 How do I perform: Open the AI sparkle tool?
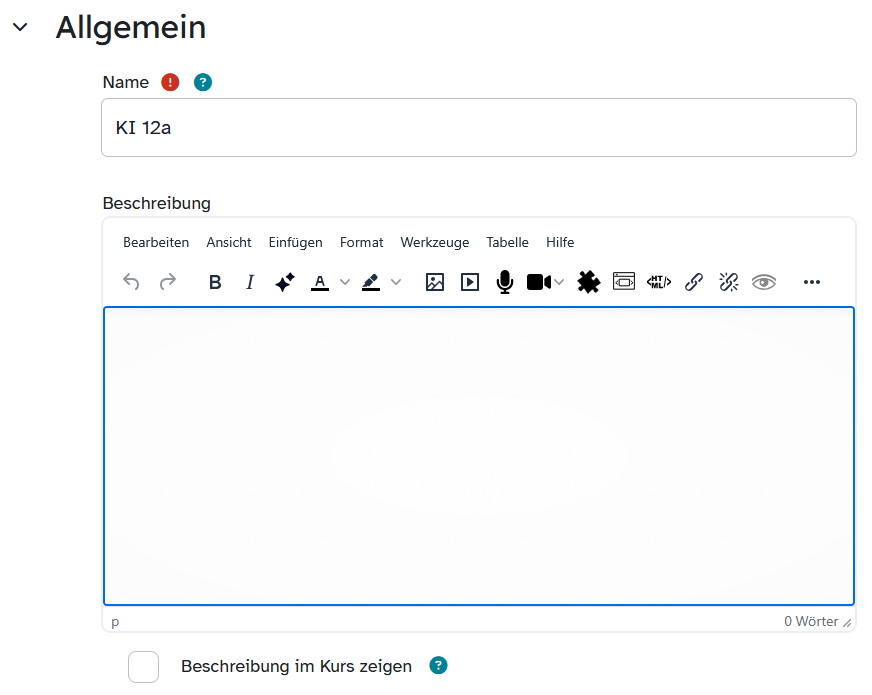coord(284,282)
